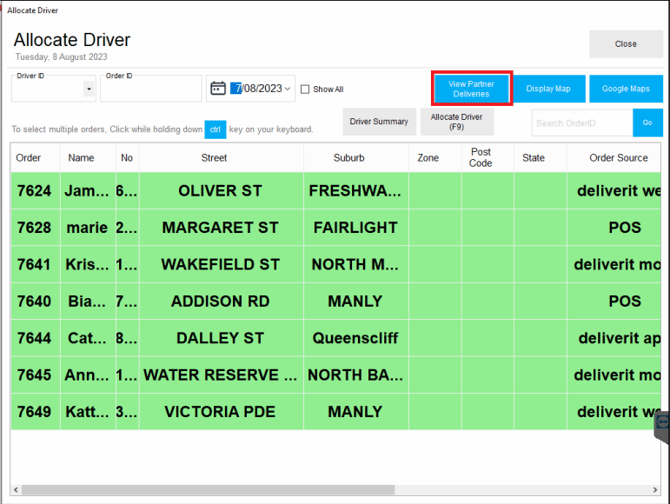The height and width of the screenshot is (504, 670).
Task: Click the blue ctrl key icon
Action: tap(215, 129)
